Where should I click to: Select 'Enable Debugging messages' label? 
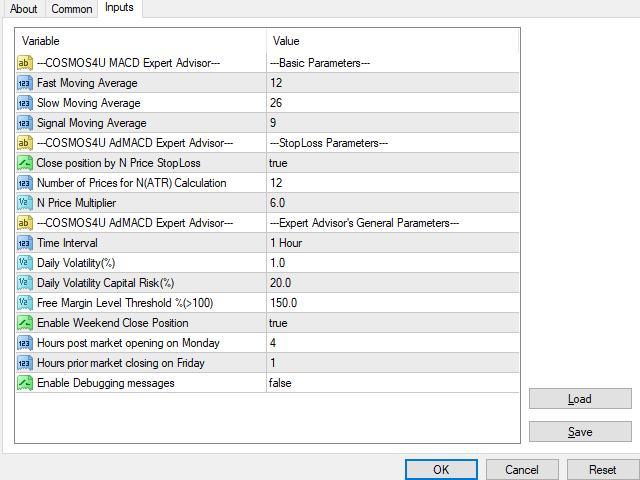[x=106, y=383]
